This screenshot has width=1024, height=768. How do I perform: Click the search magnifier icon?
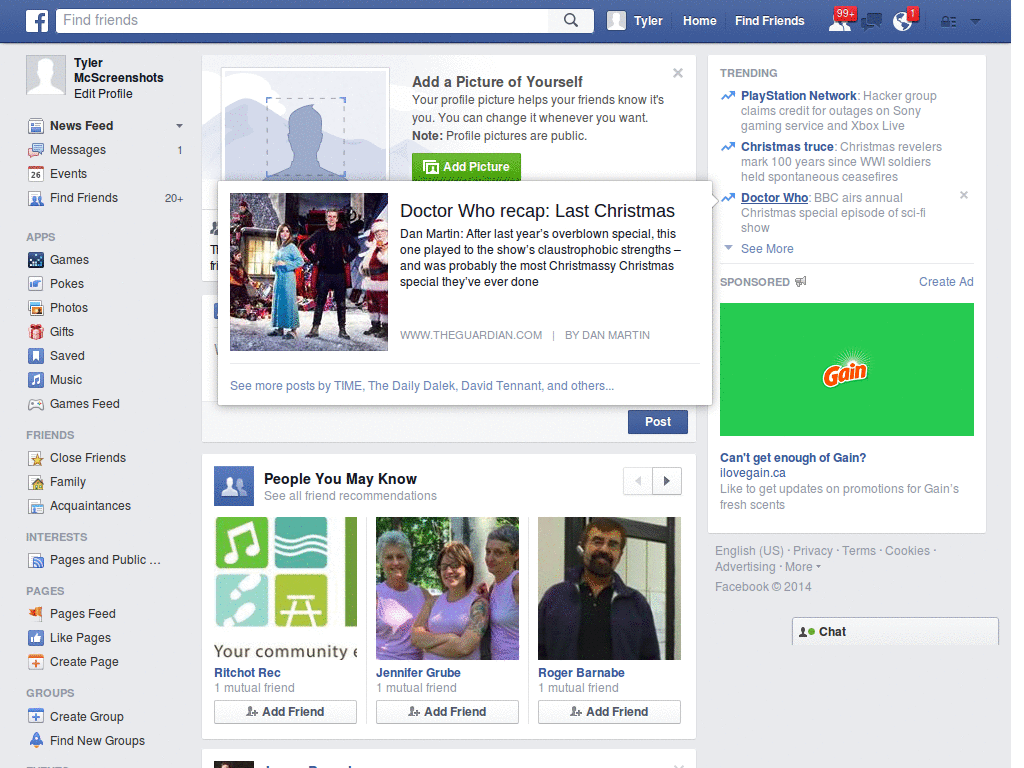571,20
